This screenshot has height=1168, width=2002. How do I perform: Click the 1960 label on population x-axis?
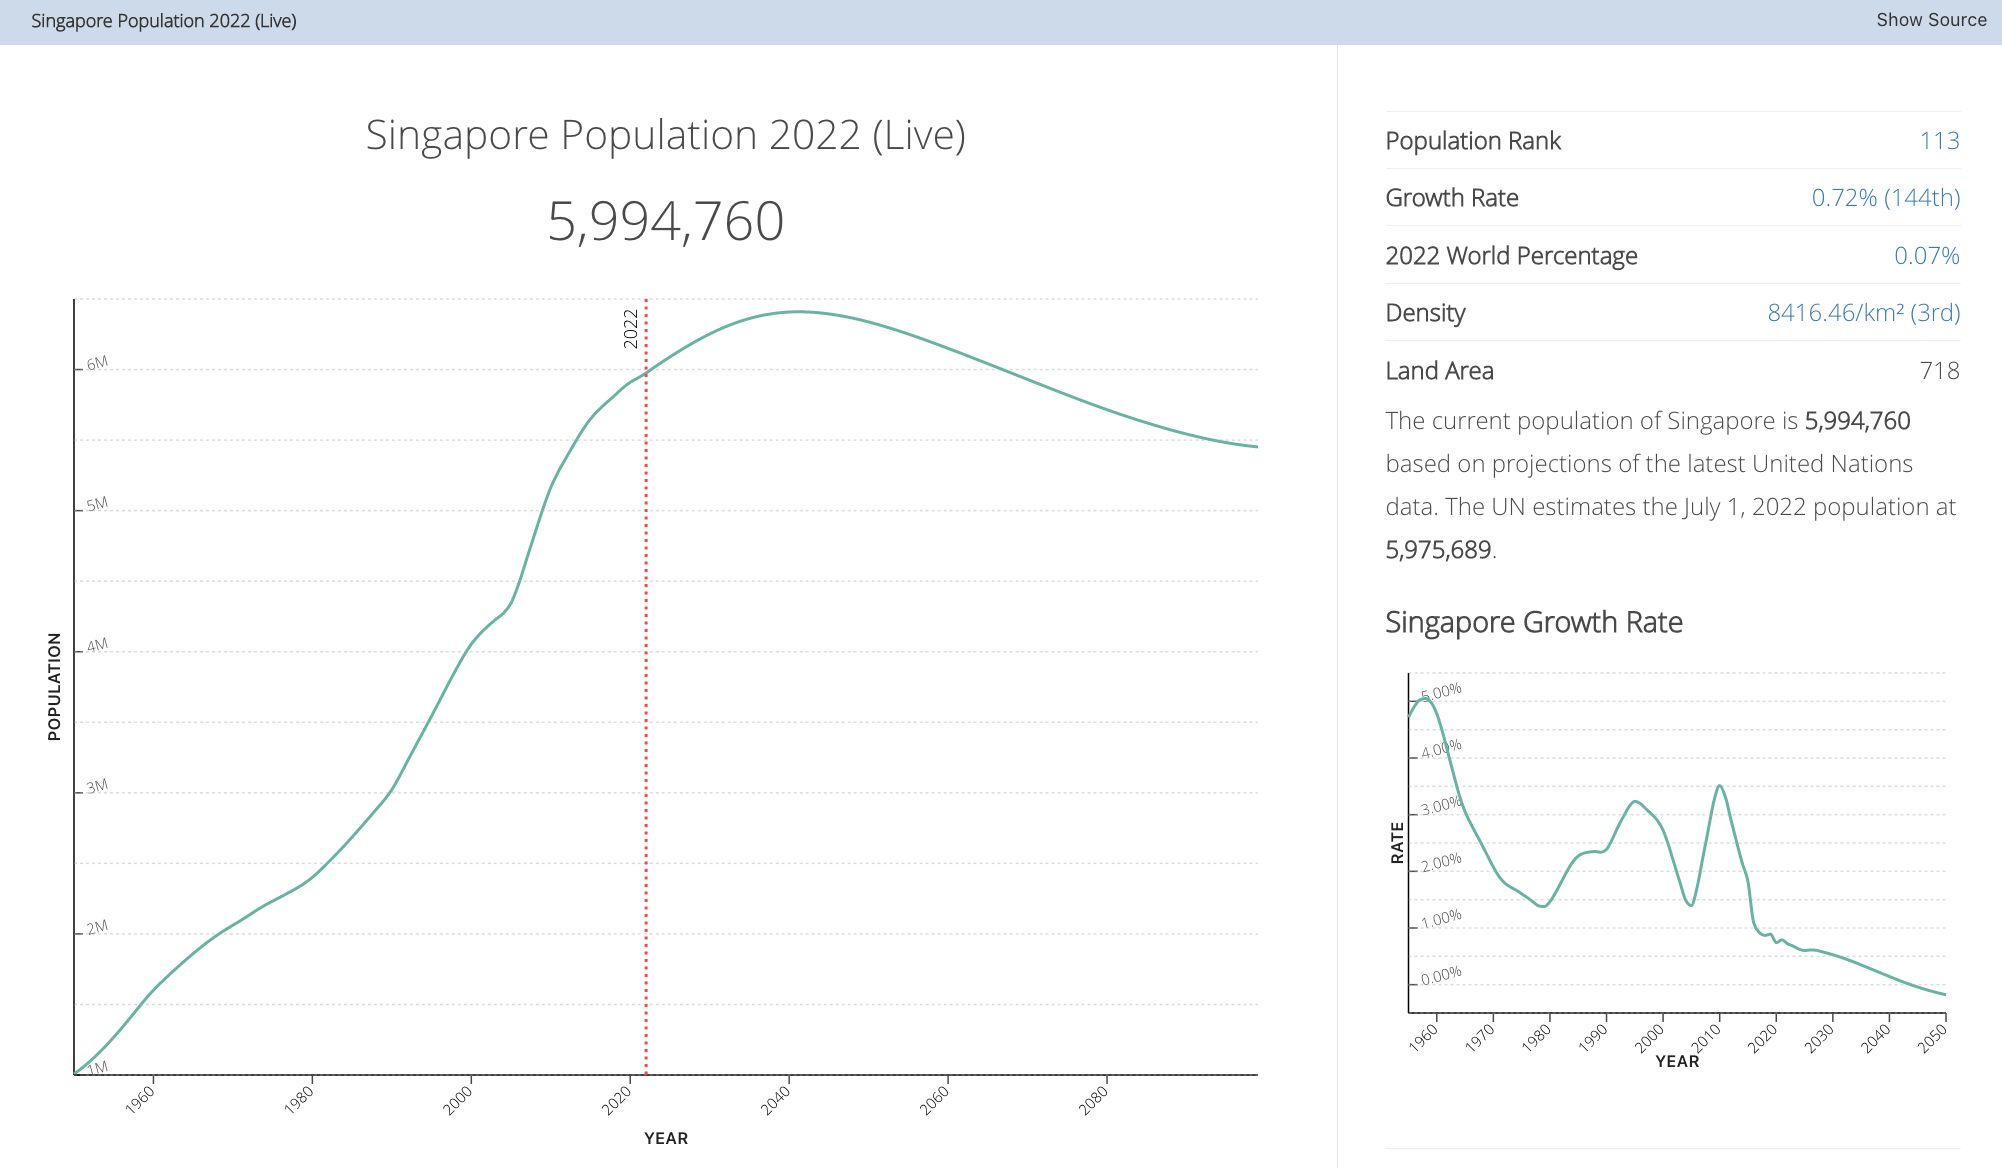(141, 1100)
